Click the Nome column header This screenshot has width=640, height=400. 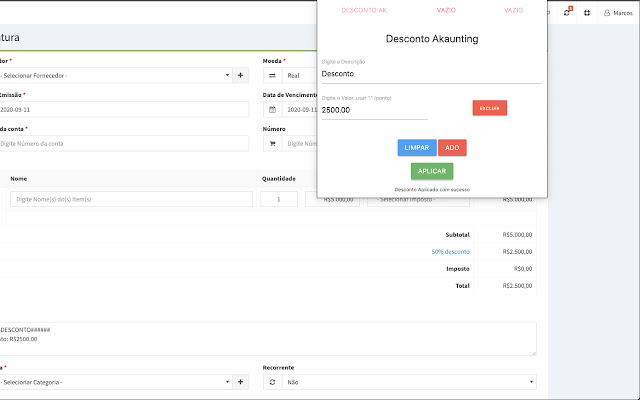[19, 179]
